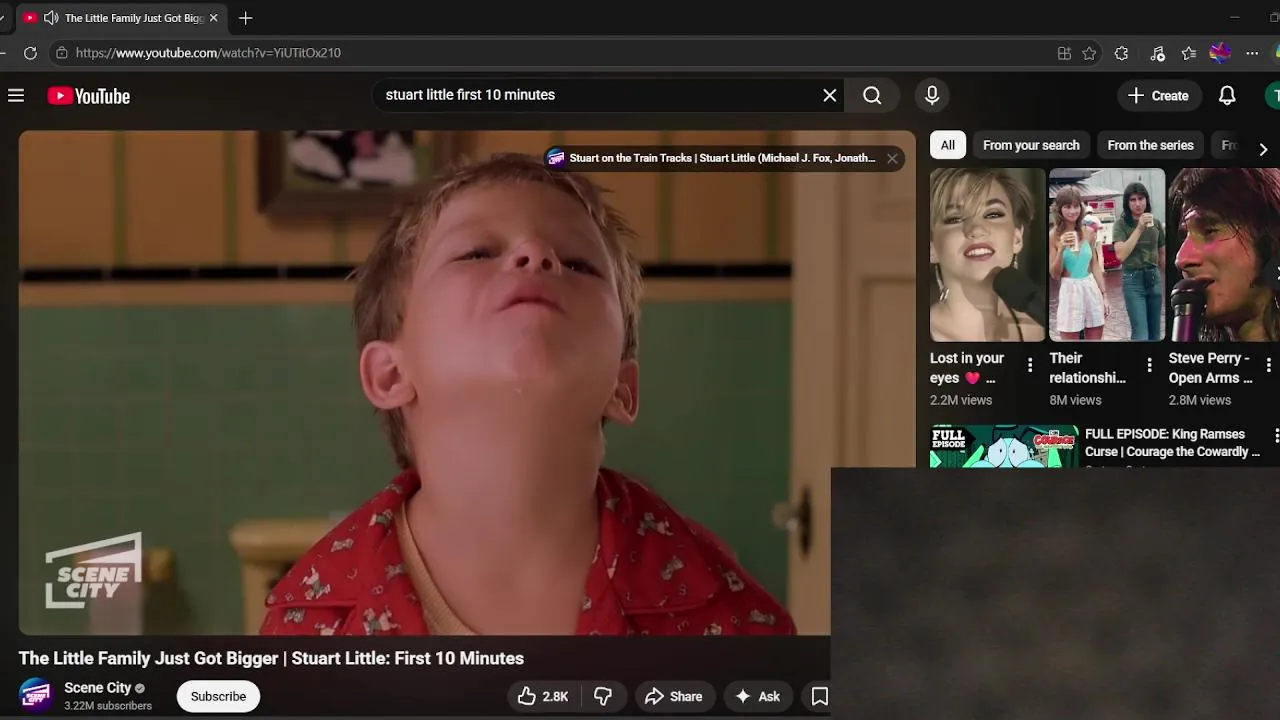Click the video title text
This screenshot has width=1280, height=720.
click(x=271, y=658)
